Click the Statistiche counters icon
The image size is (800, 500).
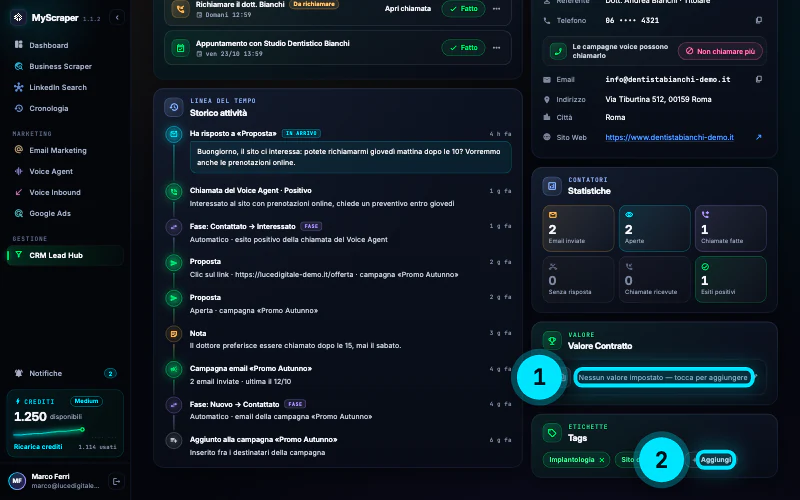(552, 186)
